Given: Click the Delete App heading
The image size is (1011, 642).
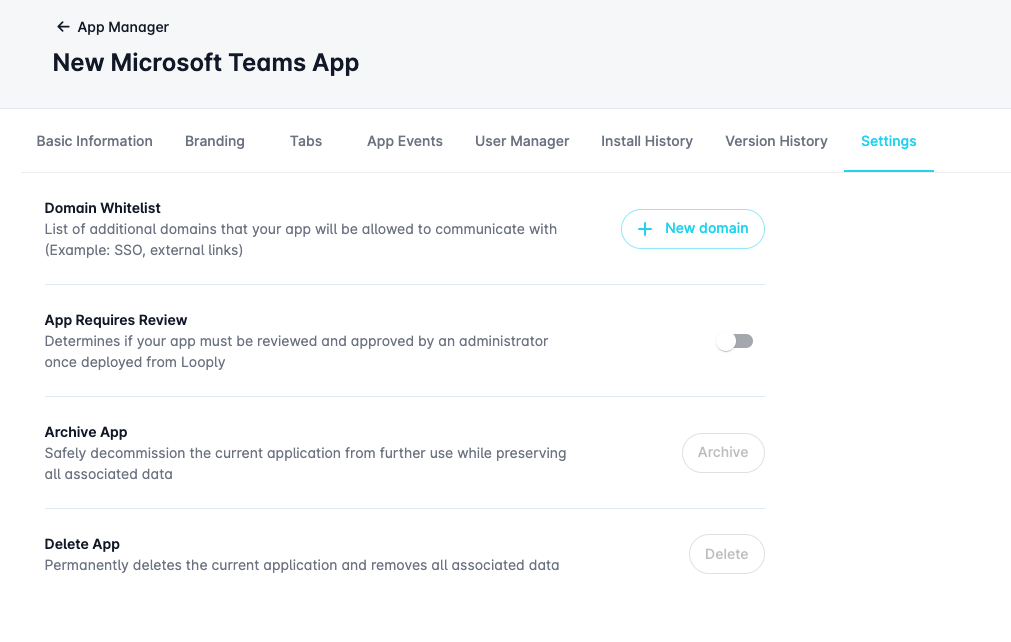Looking at the screenshot, I should pyautogui.click(x=82, y=544).
